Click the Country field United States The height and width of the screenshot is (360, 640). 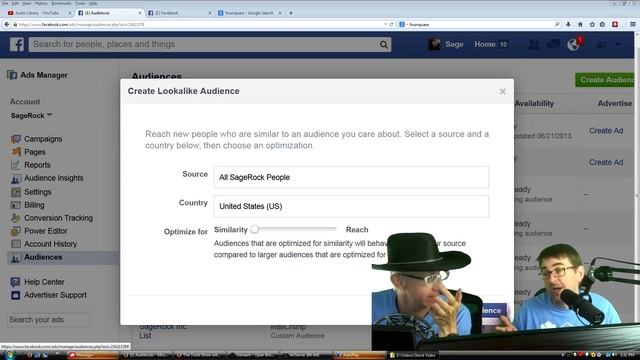point(351,206)
